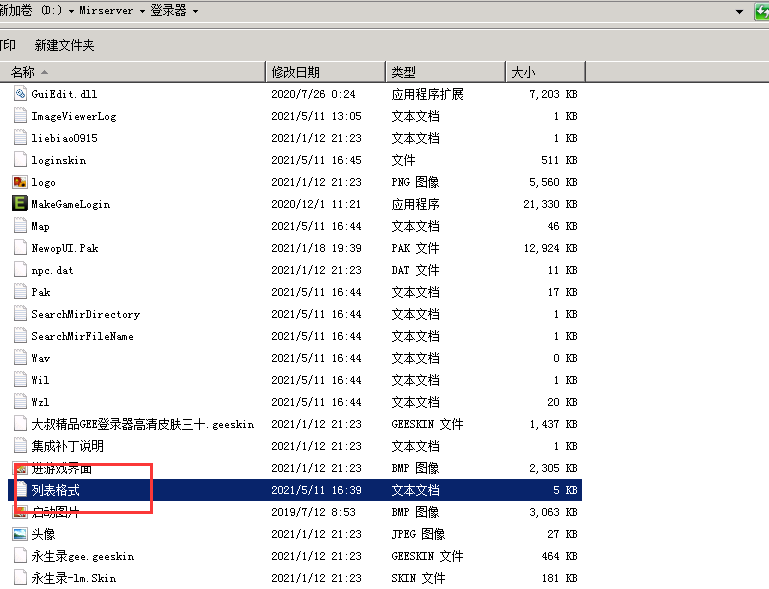
Task: Click the npc.dat file icon
Action: tap(20, 270)
